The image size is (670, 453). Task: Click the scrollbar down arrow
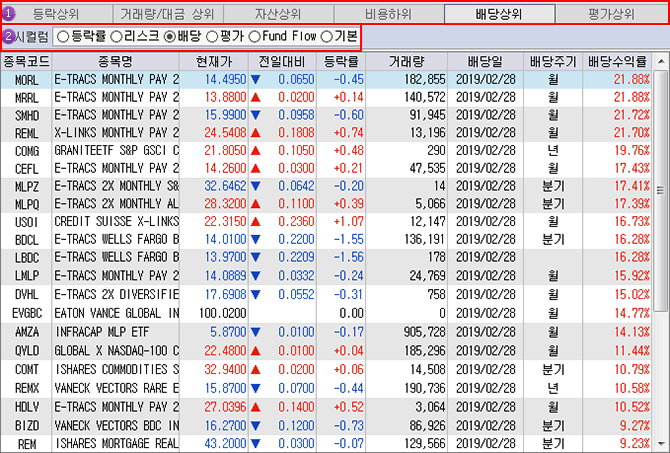661,444
